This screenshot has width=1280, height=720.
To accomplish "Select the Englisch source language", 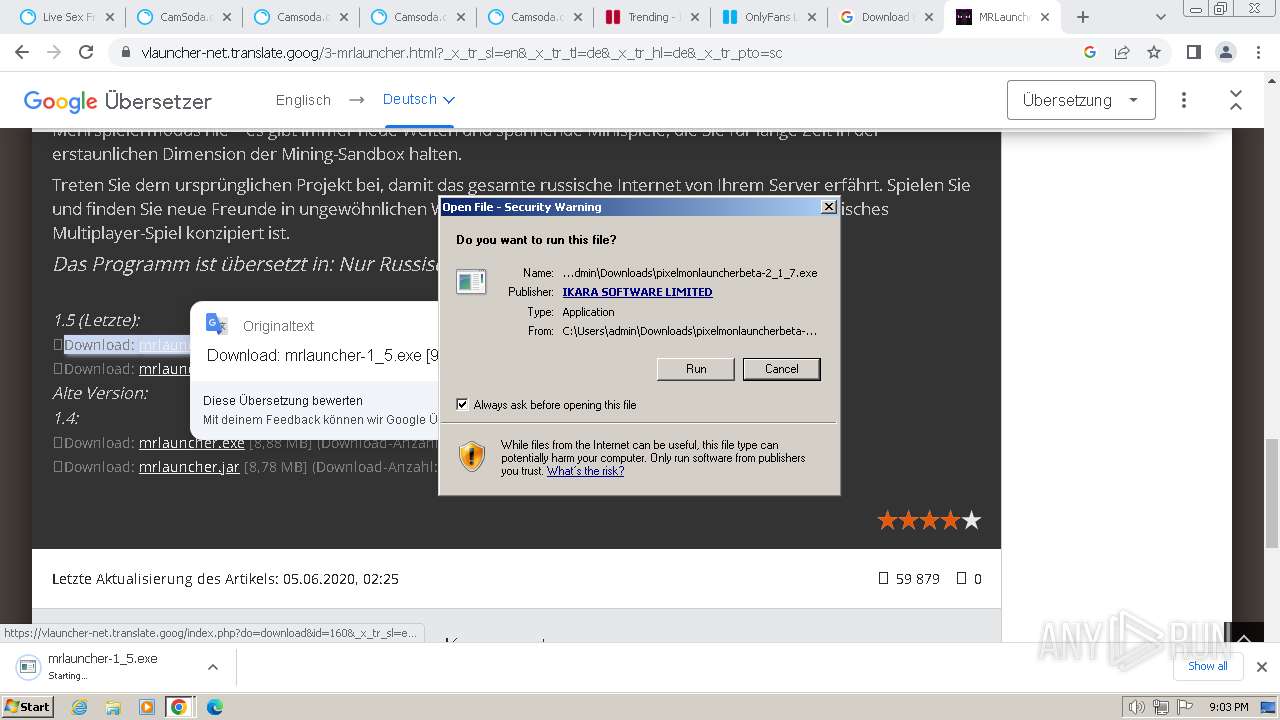I will pos(303,100).
